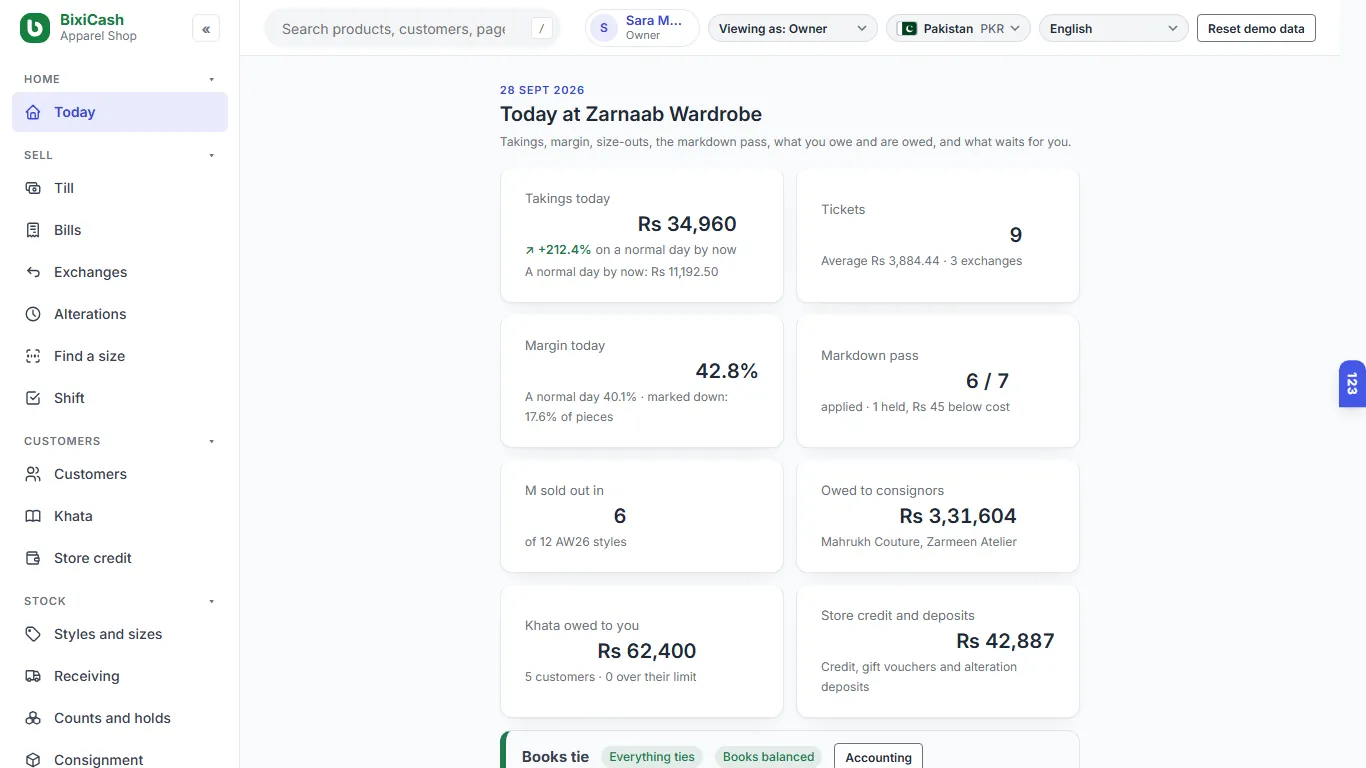Click the Pakistan flag icon
The height and width of the screenshot is (768, 1366).
click(908, 29)
